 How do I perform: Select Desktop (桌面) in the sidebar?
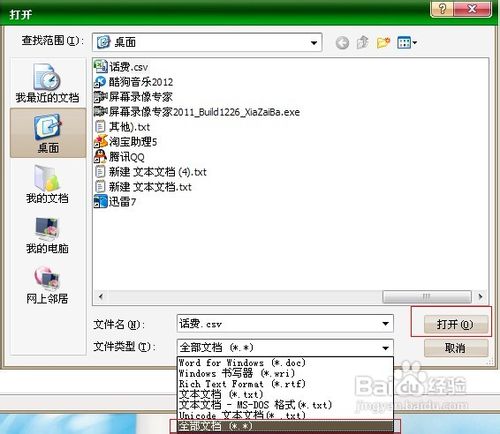48,133
